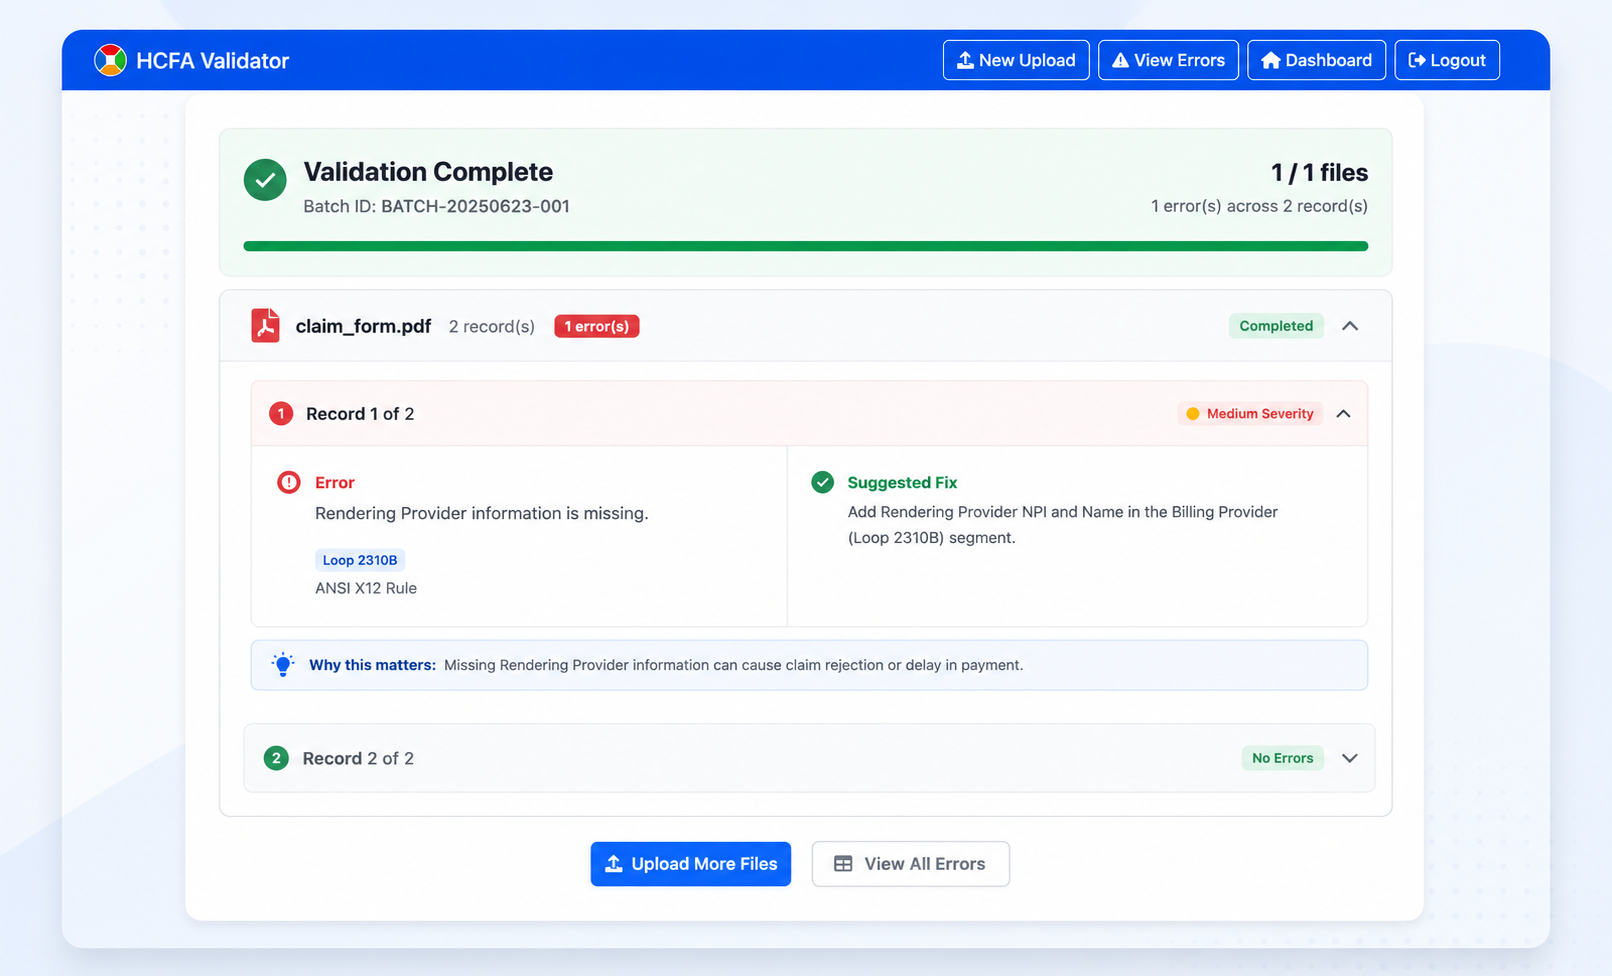Click the red PDF file icon
Image resolution: width=1612 pixels, height=976 pixels.
tap(265, 326)
